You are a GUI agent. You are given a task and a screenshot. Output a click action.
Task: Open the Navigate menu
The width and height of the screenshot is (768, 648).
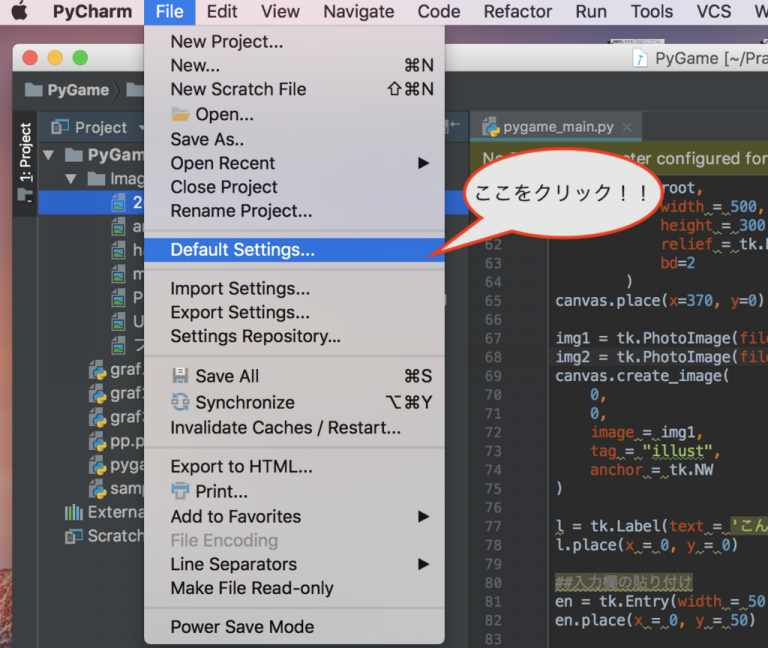coord(359,11)
